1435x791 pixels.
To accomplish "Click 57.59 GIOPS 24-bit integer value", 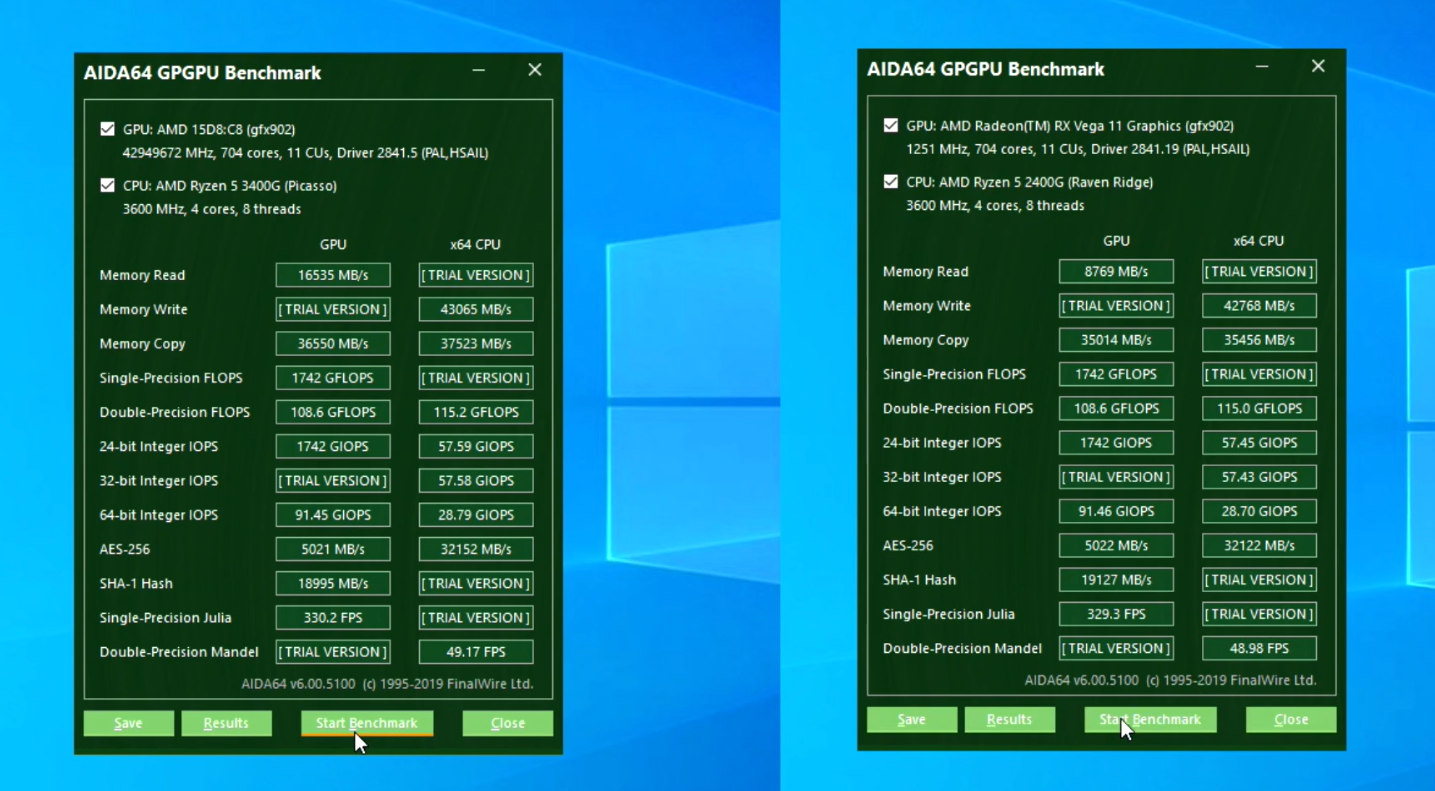I will tap(476, 446).
